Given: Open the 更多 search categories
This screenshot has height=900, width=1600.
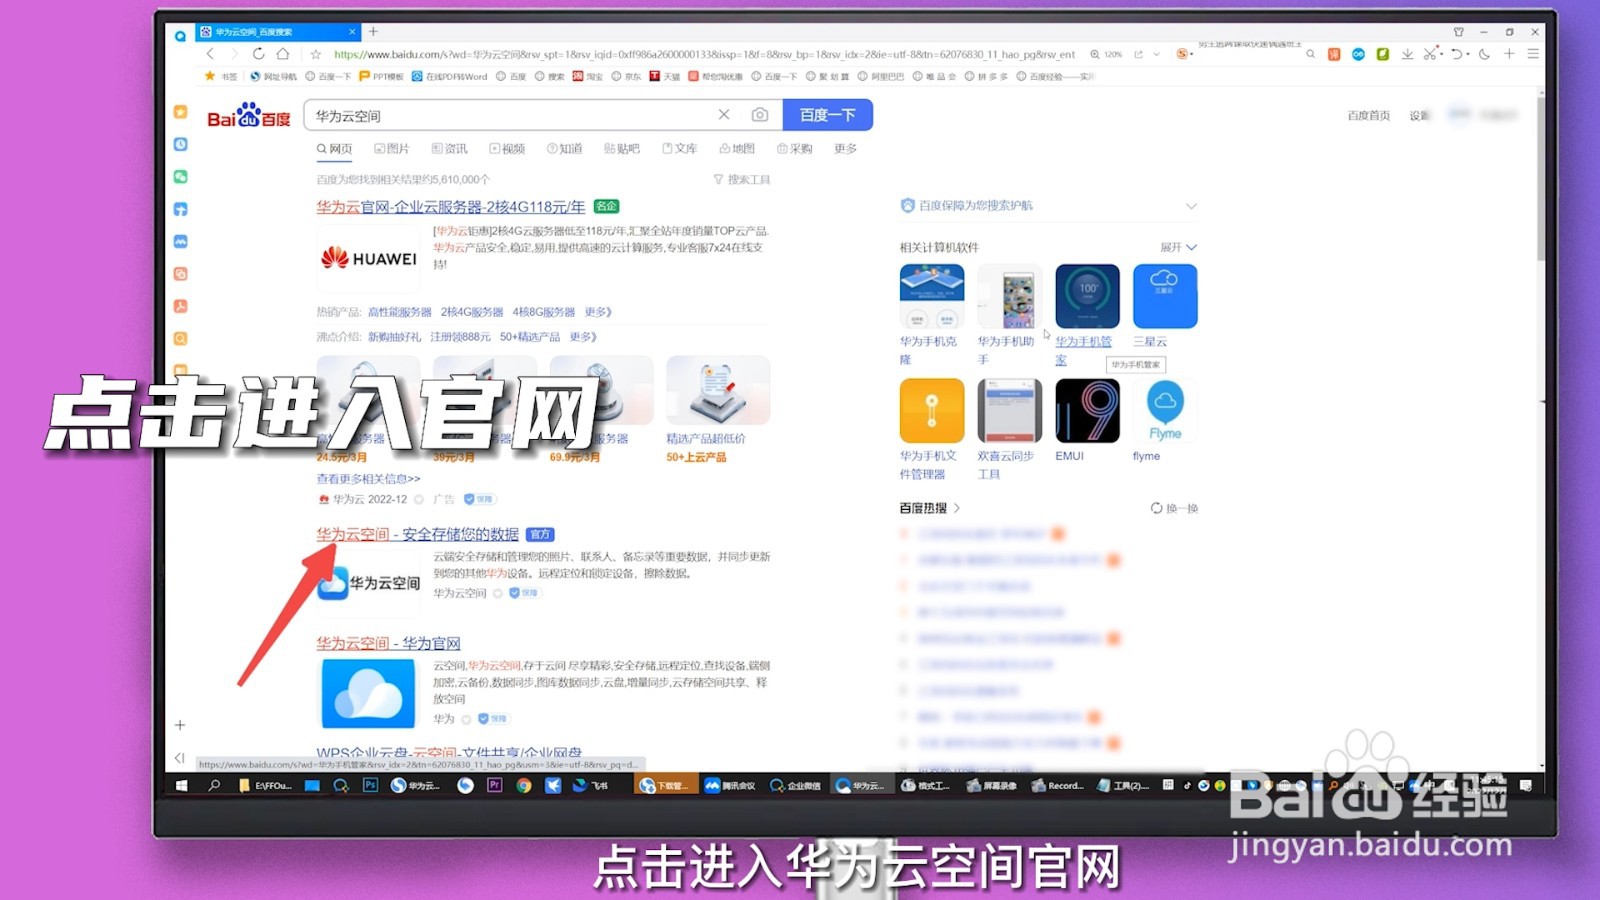Looking at the screenshot, I should (x=846, y=149).
